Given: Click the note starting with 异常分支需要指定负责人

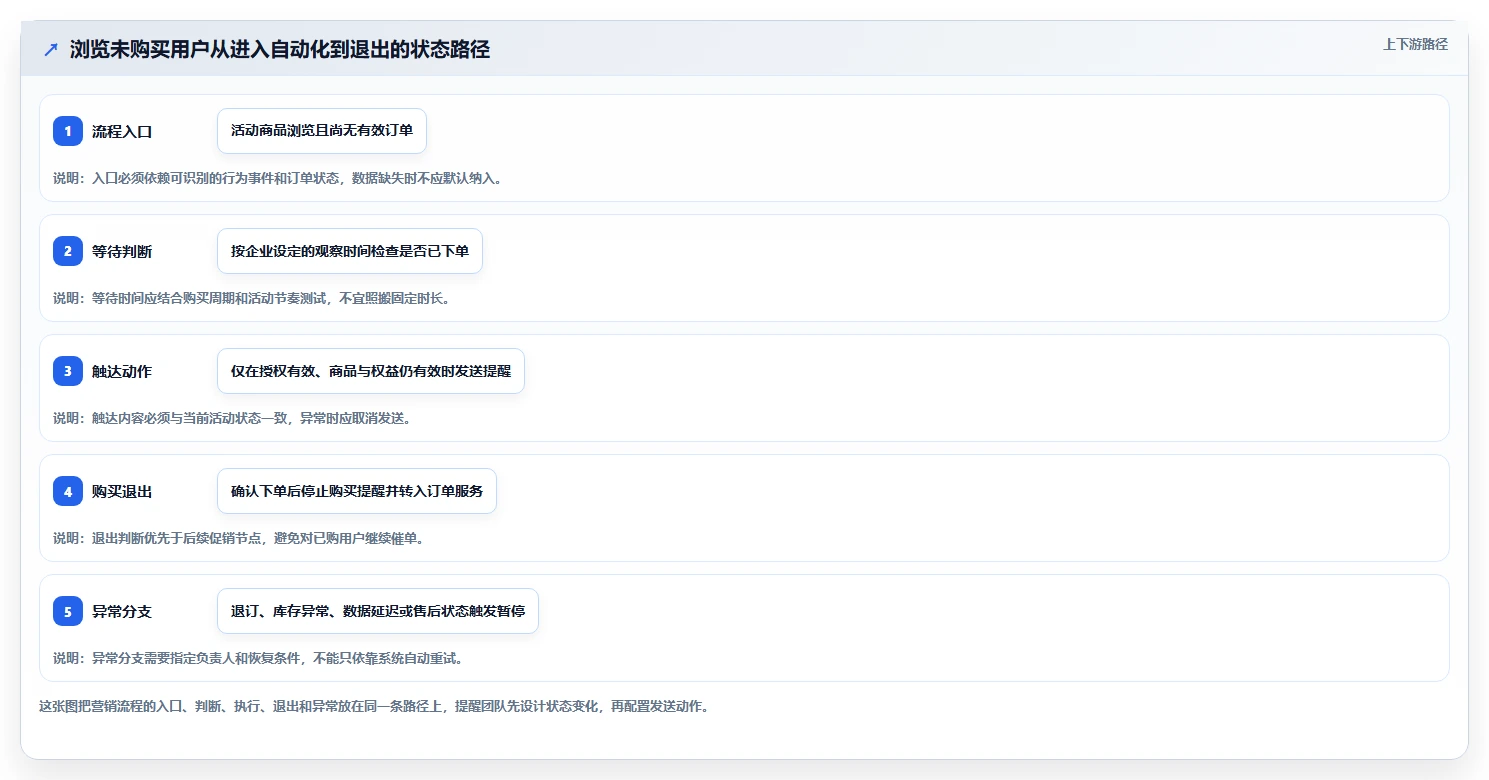Looking at the screenshot, I should tap(258, 658).
